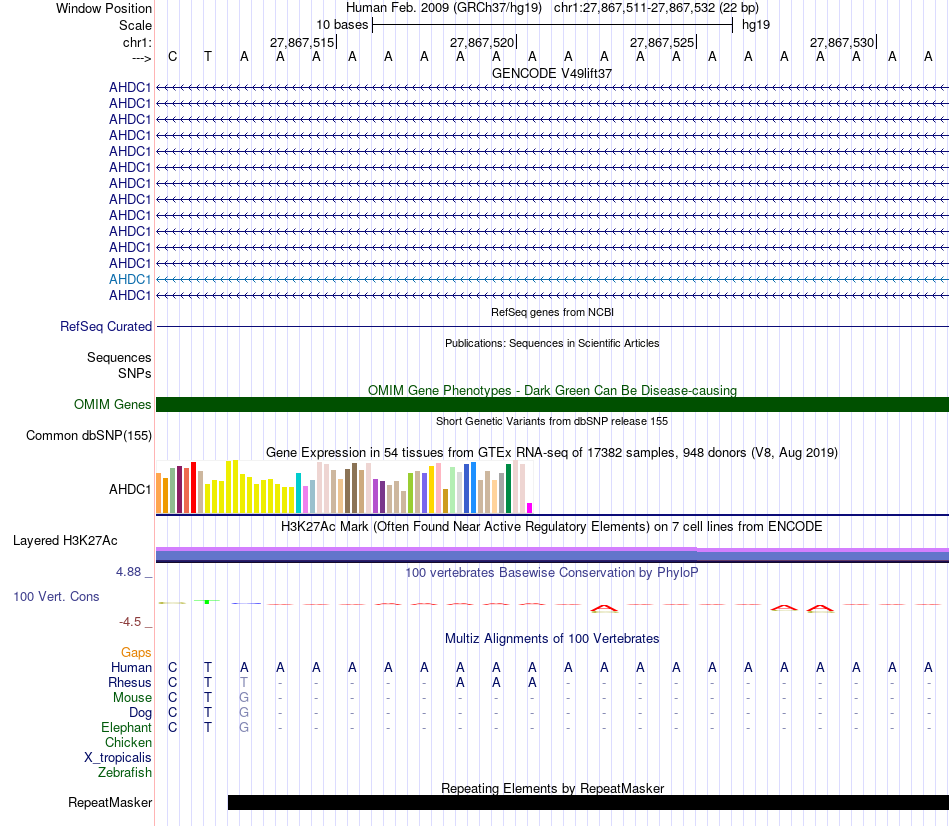Click the Common dbSNP(155) track label

[x=89, y=436]
